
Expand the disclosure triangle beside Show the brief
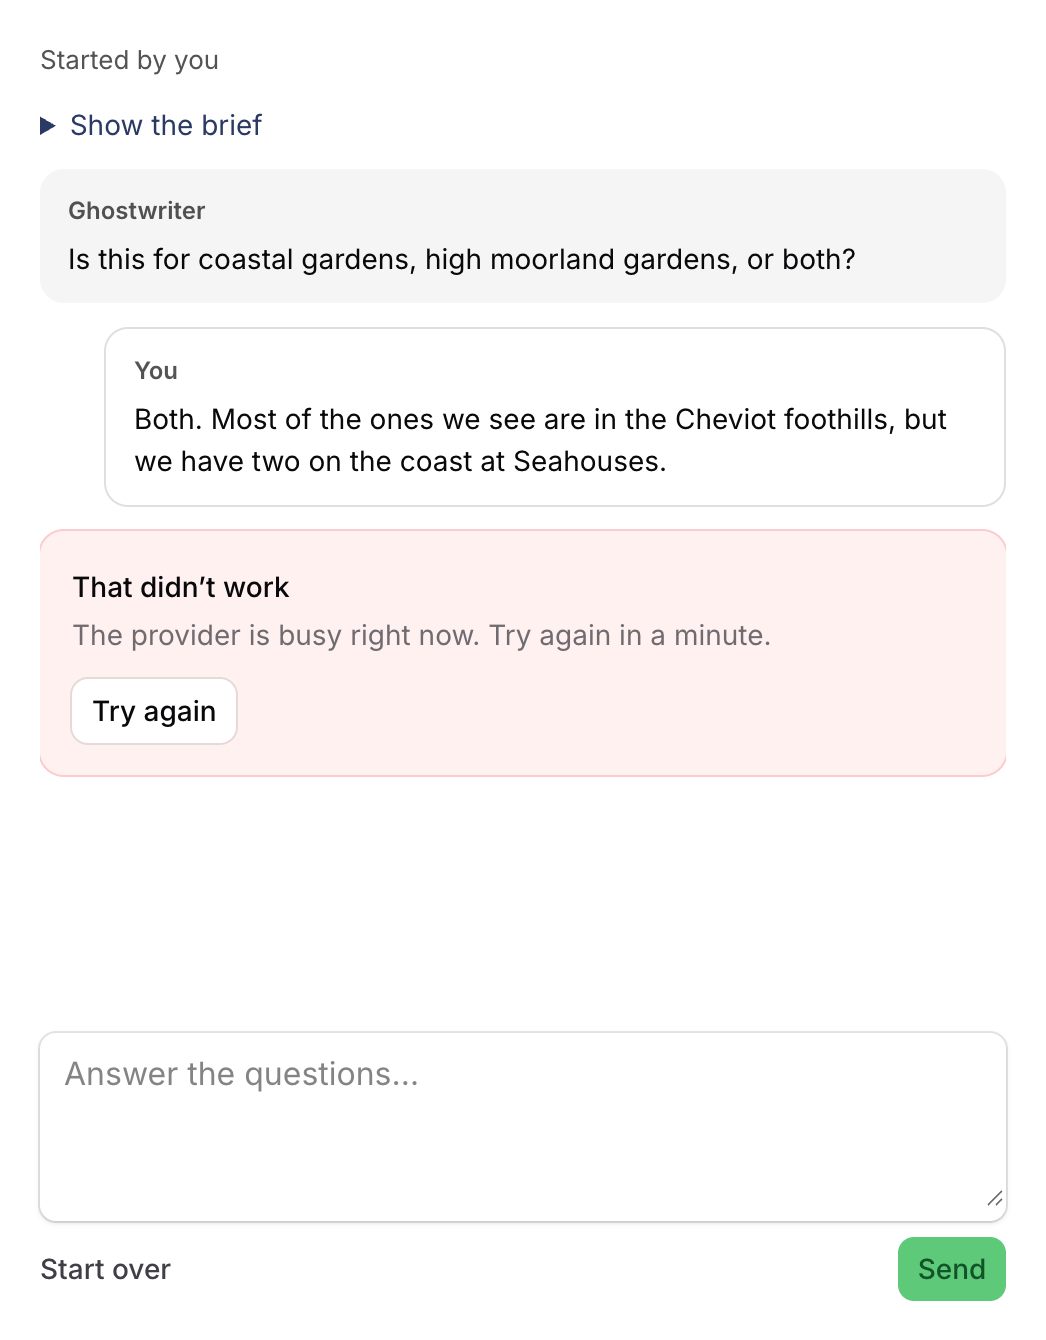48,126
